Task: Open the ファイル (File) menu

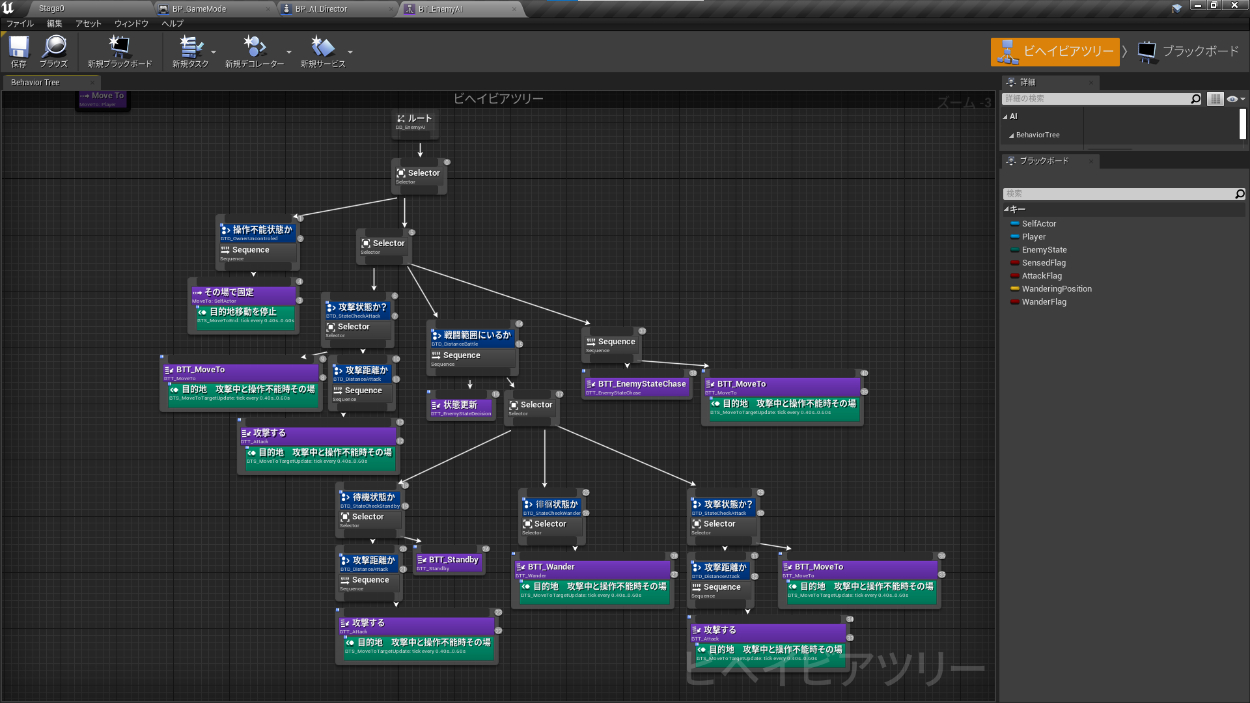Action: click(x=20, y=23)
